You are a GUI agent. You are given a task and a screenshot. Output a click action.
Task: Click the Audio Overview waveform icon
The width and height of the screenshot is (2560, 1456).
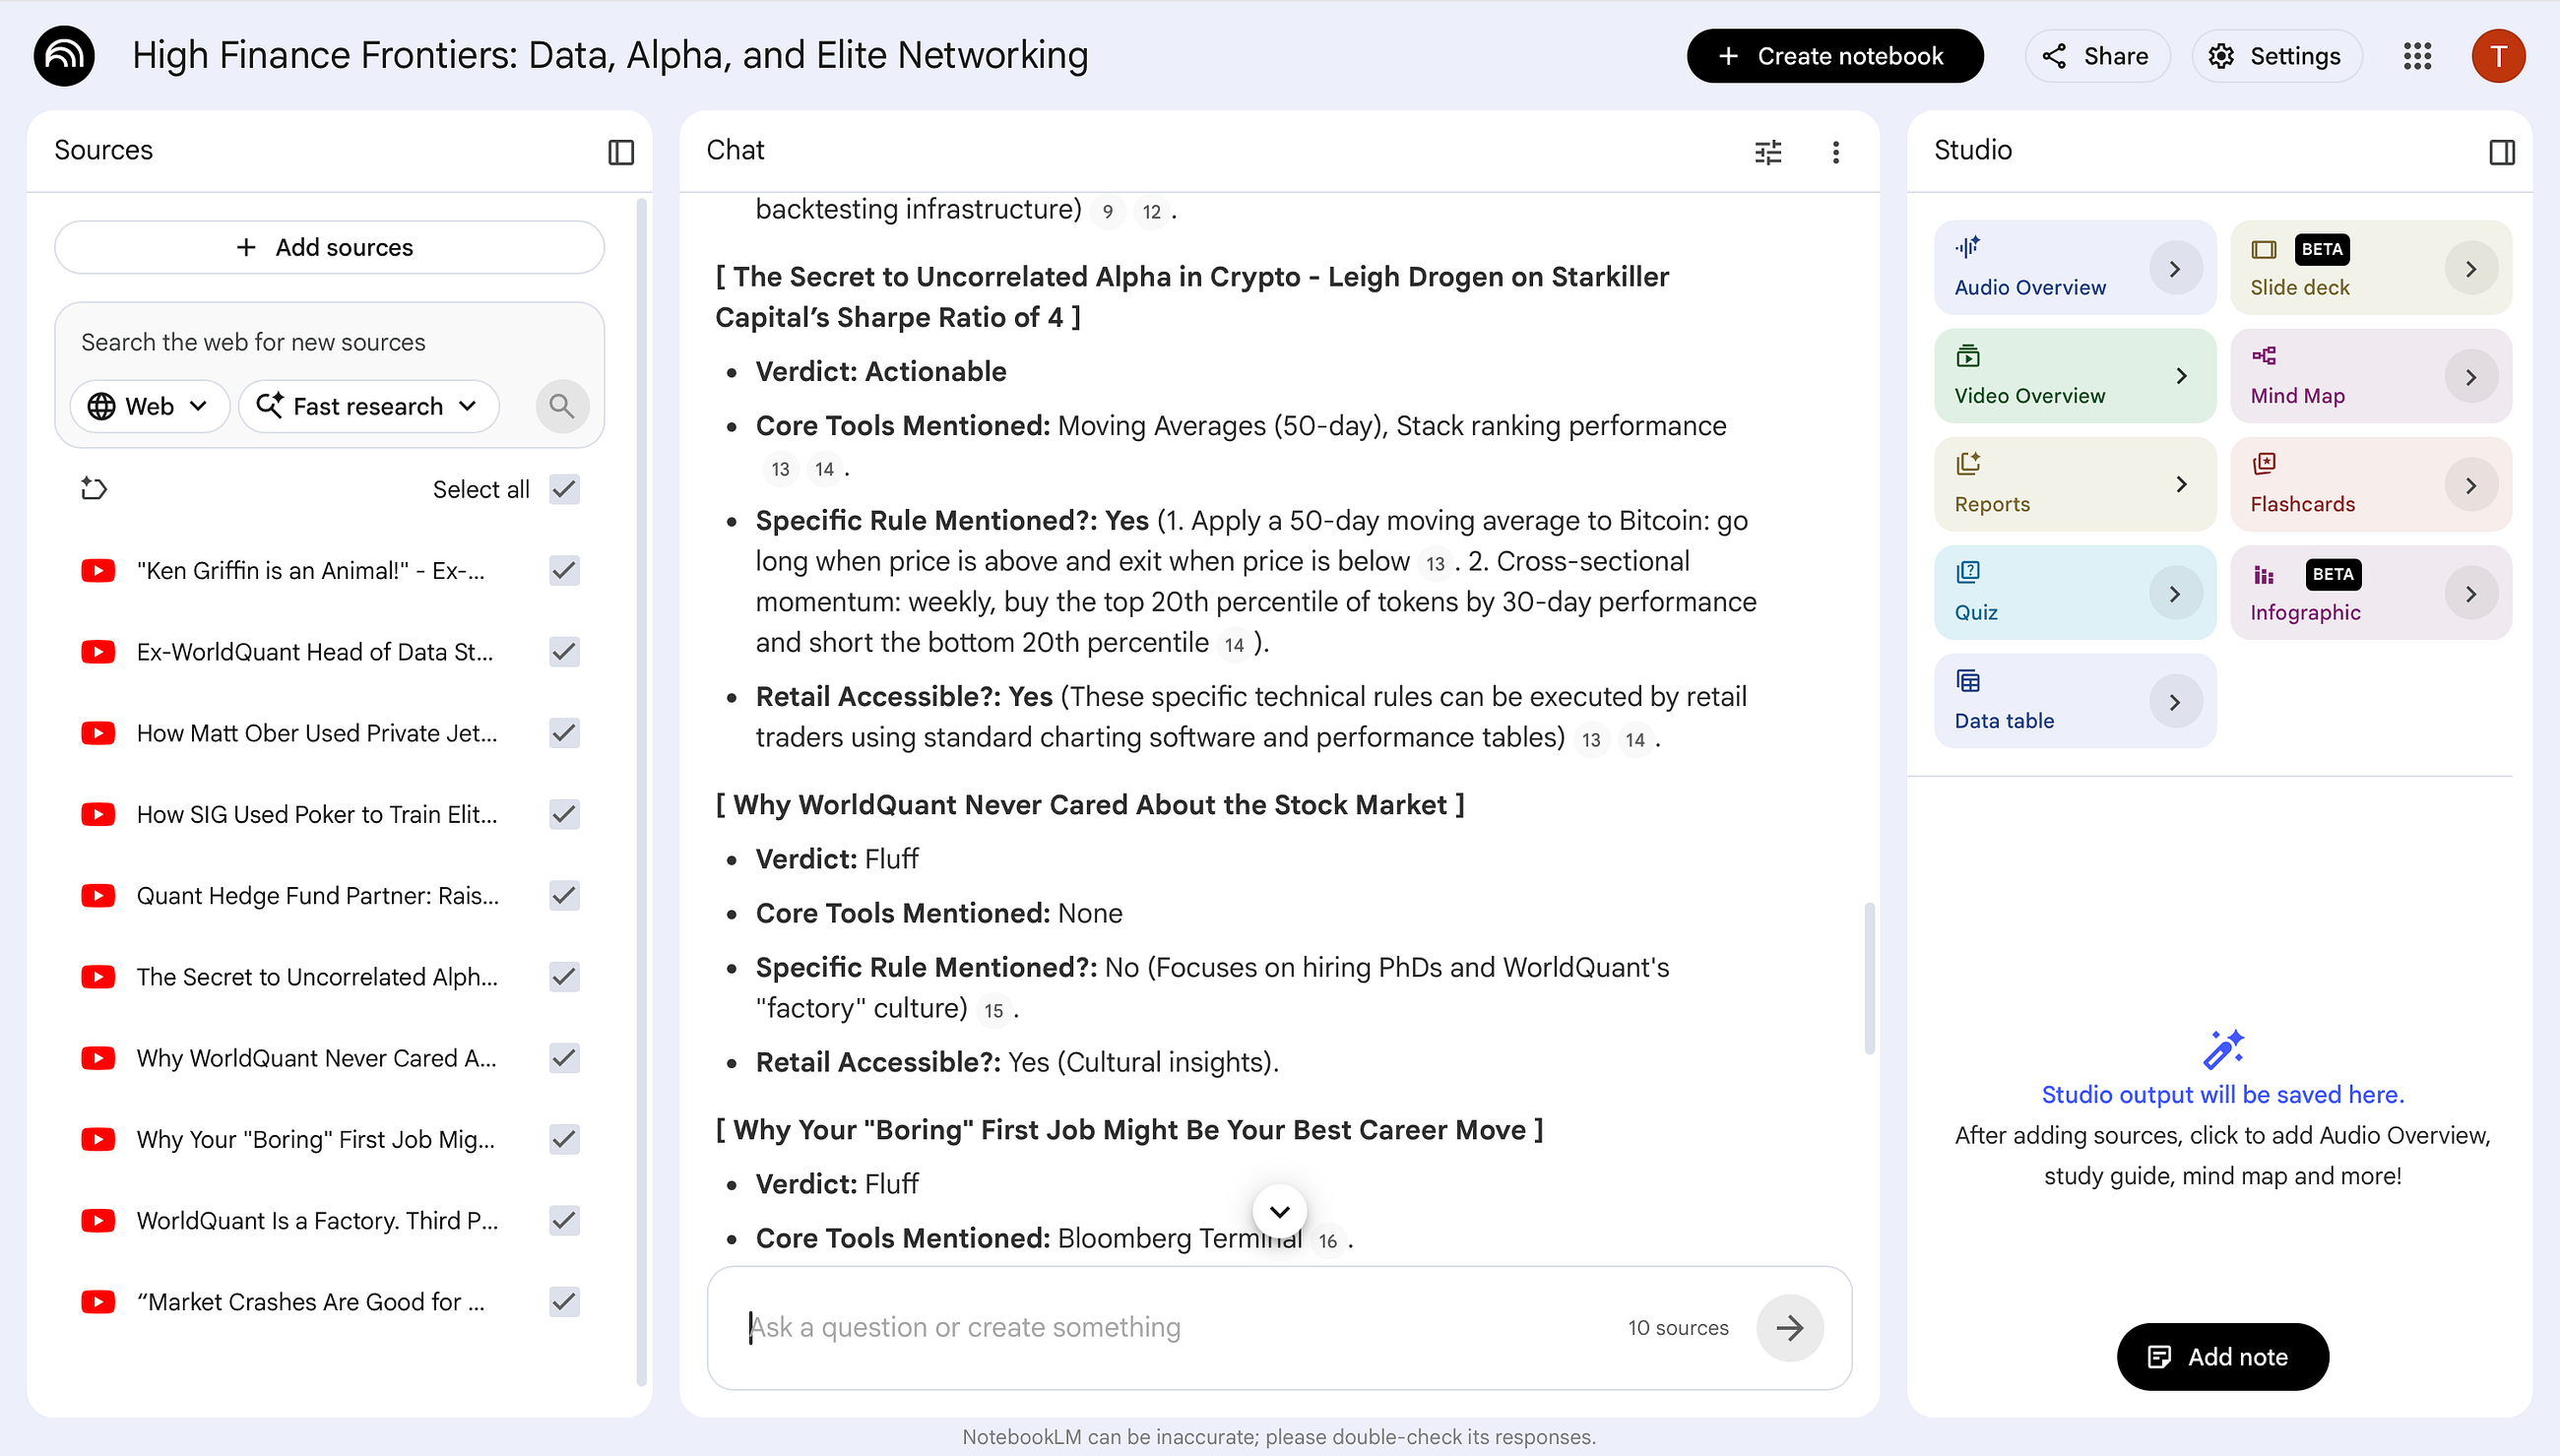tap(1968, 247)
